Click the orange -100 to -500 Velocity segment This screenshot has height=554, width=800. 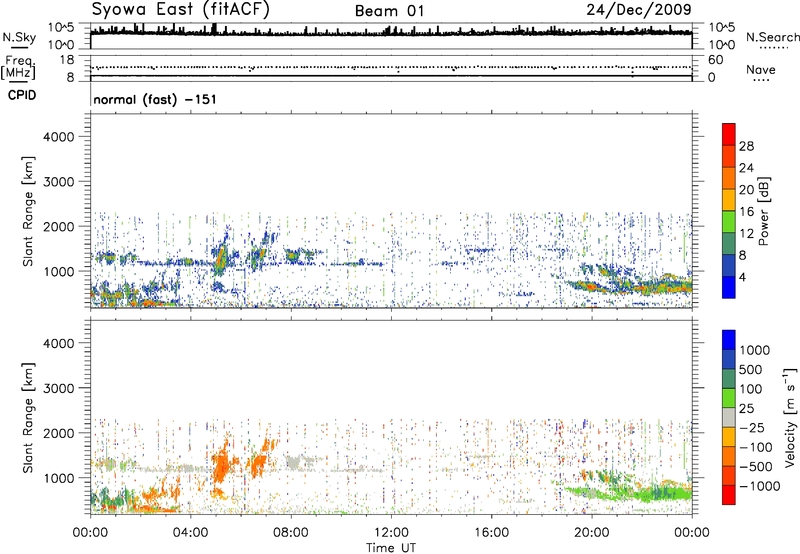pyautogui.click(x=729, y=456)
